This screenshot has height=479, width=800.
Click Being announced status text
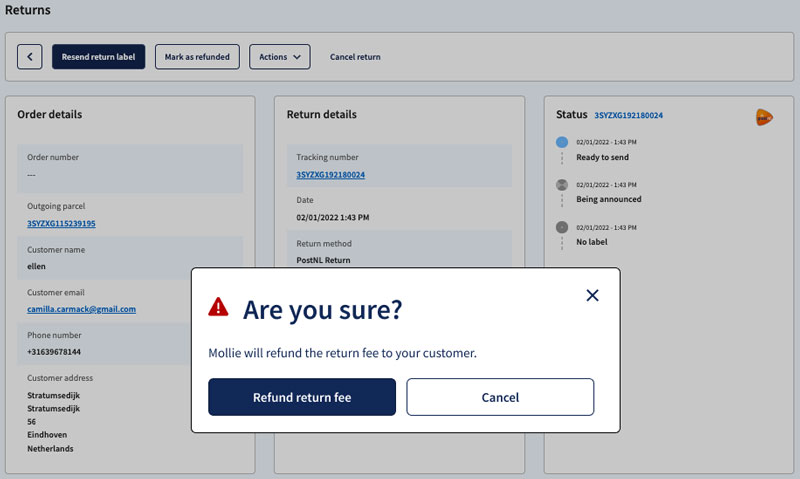609,199
